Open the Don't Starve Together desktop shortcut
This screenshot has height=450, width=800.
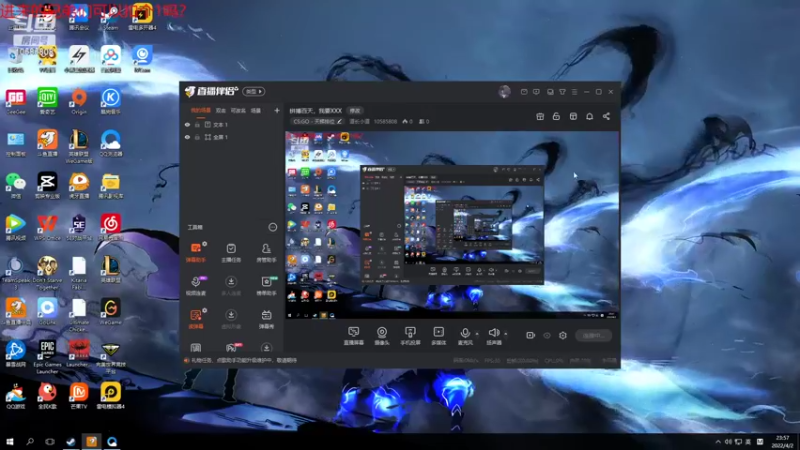pos(47,273)
